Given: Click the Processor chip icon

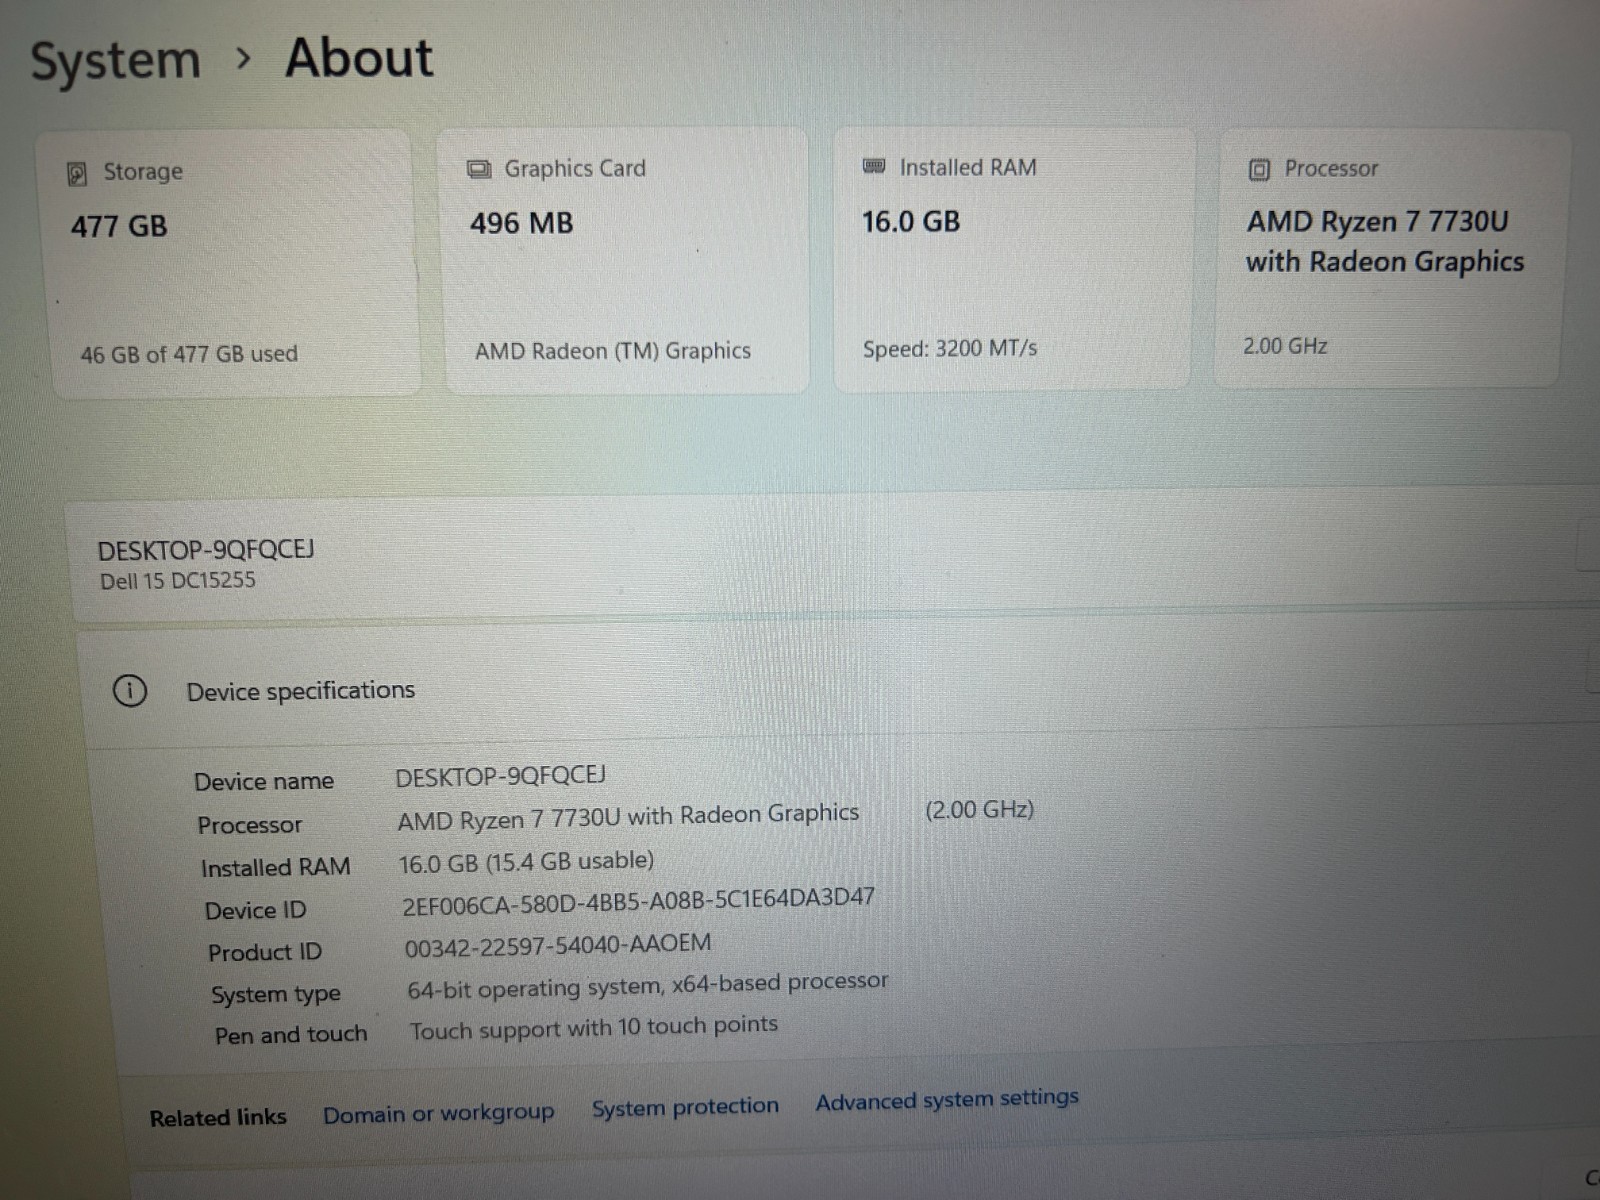Looking at the screenshot, I should pos(1259,170).
